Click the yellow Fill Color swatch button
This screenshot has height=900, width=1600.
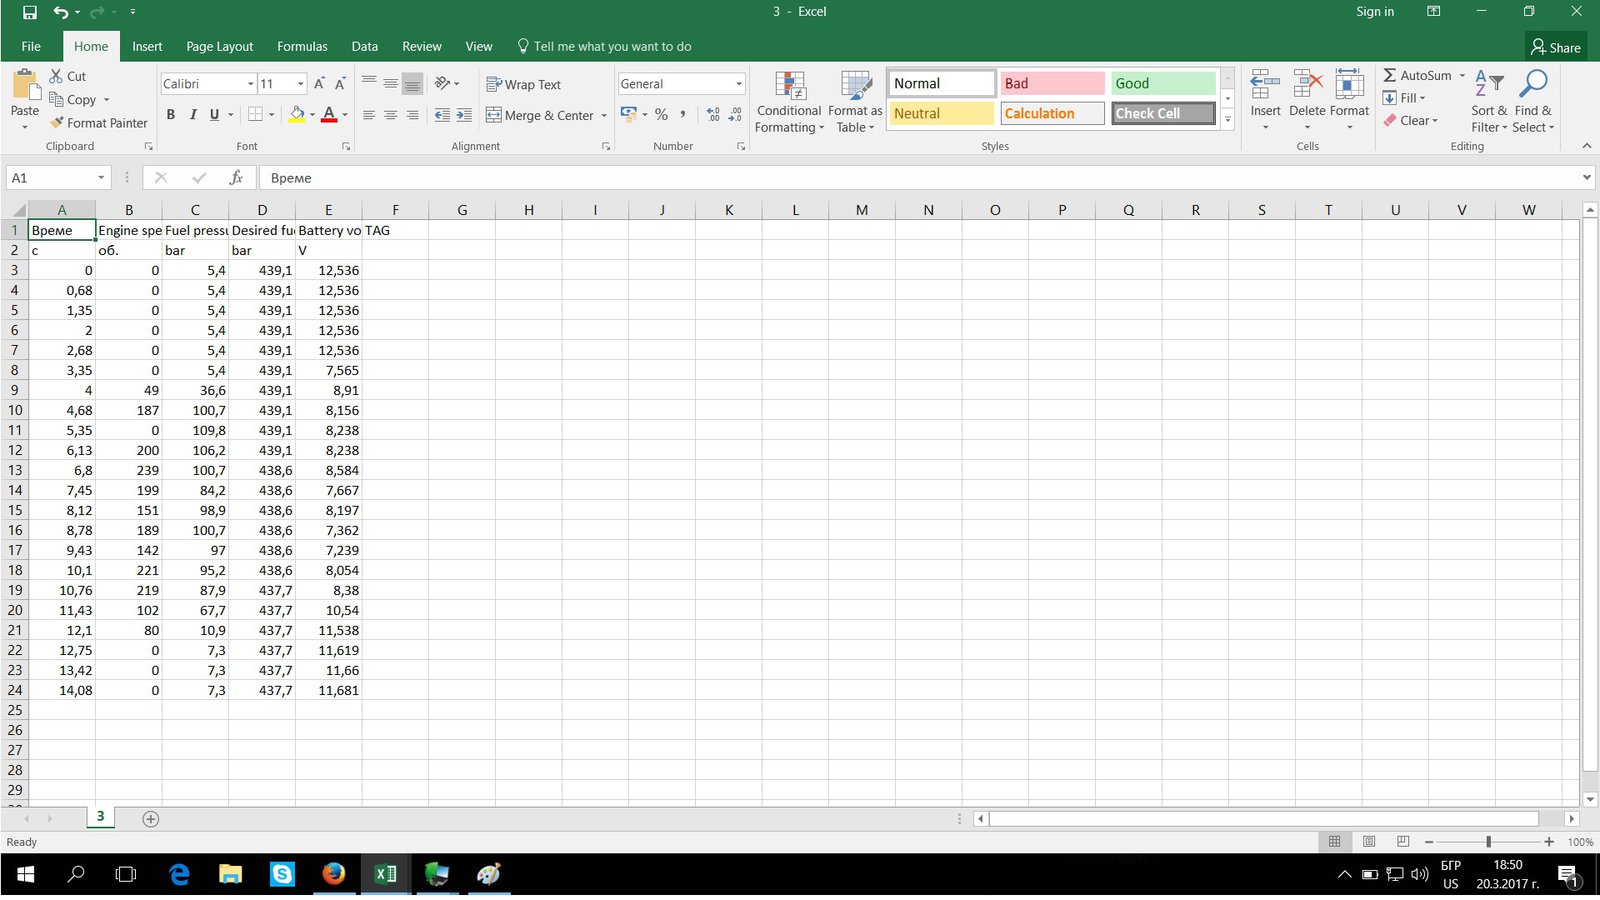coord(297,115)
